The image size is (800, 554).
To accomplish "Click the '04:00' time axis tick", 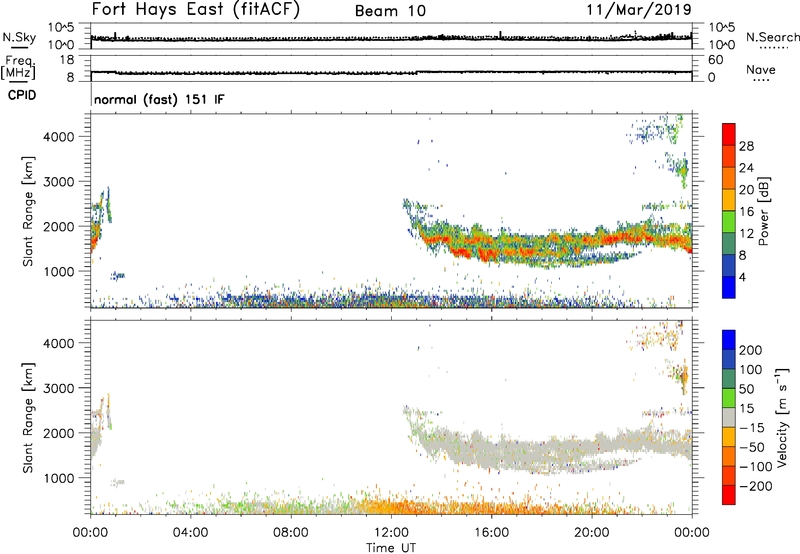I will click(x=191, y=533).
